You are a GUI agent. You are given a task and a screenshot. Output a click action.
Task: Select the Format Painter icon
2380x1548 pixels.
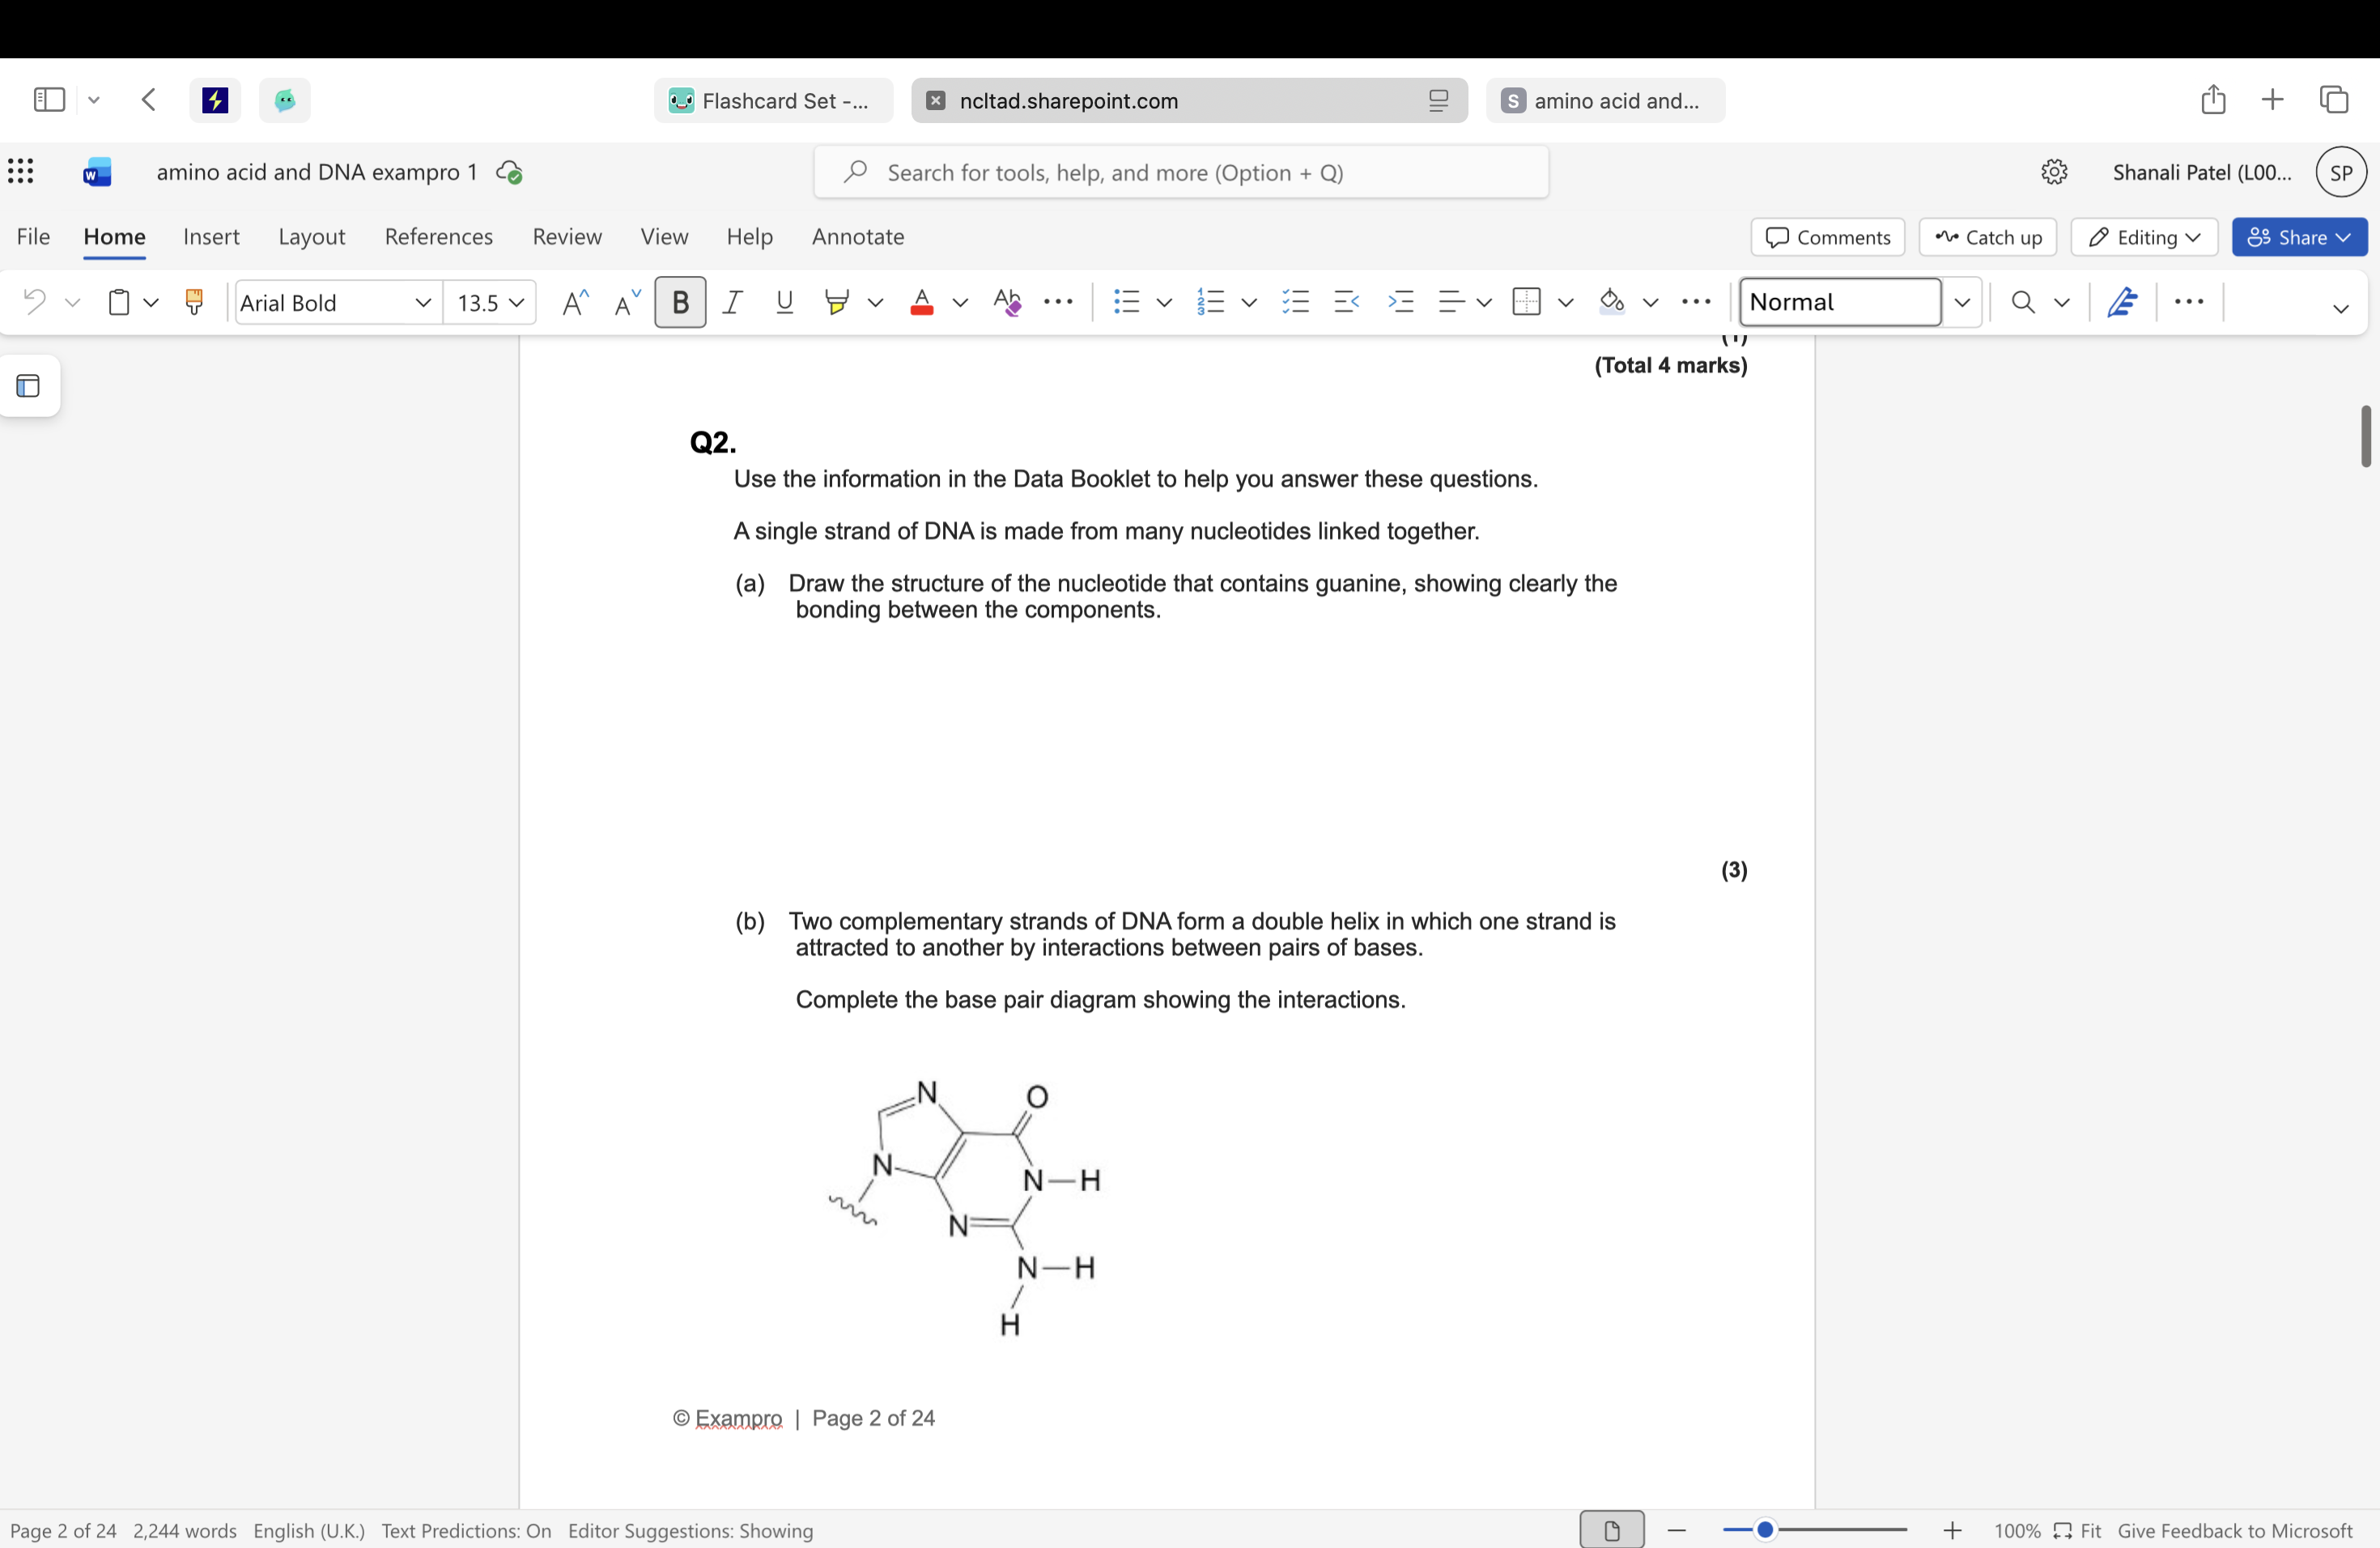194,301
